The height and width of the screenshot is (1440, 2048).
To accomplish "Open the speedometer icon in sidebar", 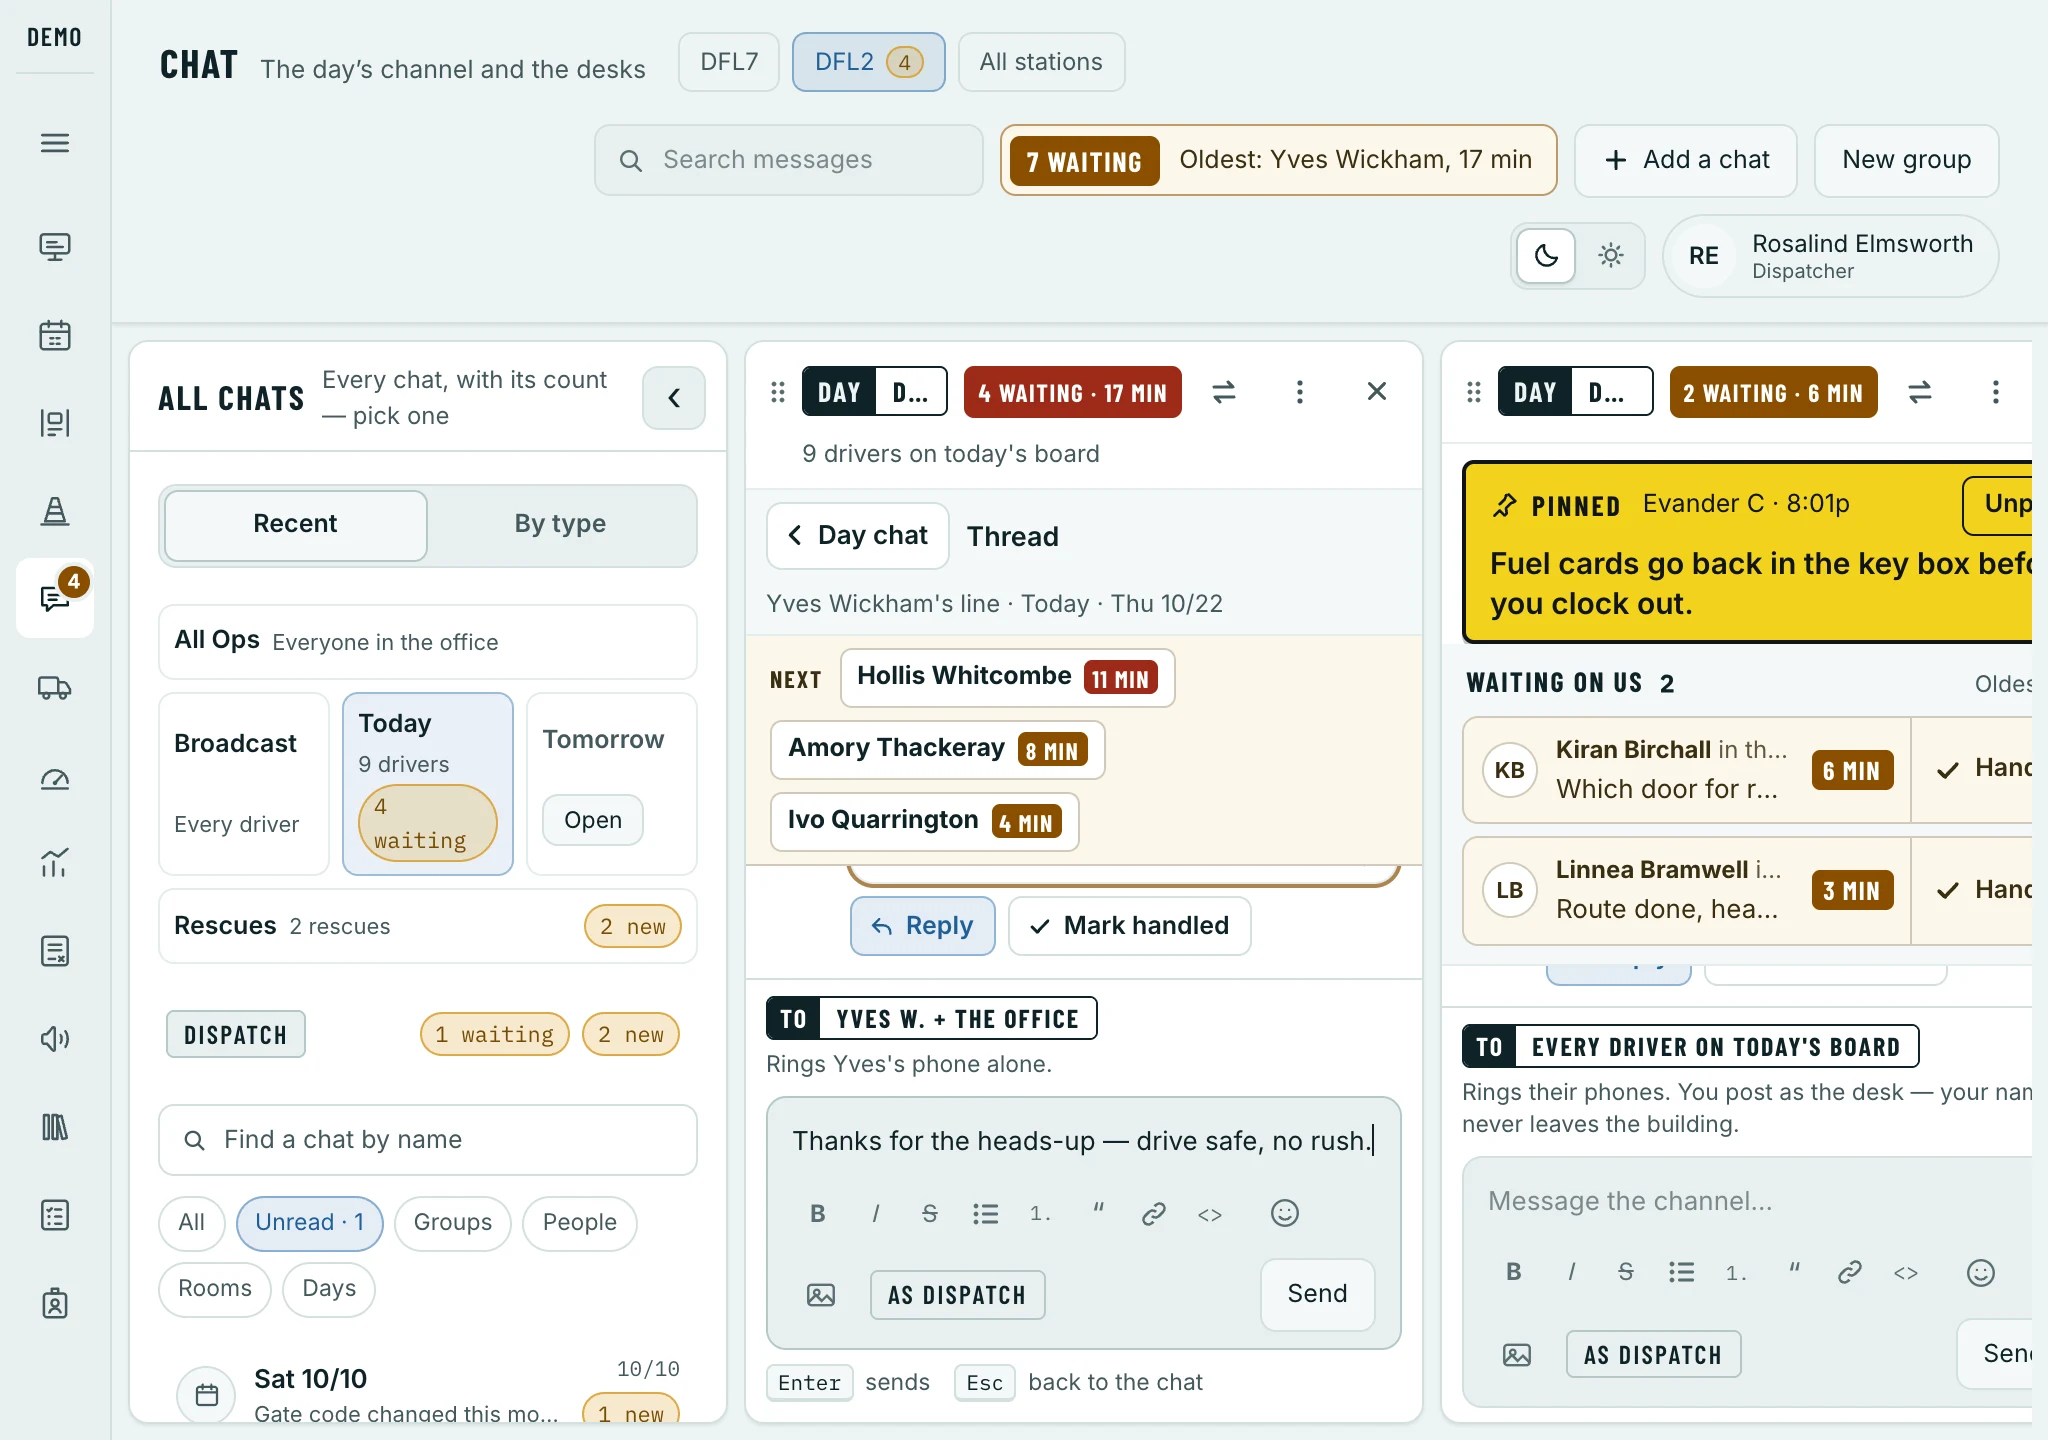I will 55,779.
